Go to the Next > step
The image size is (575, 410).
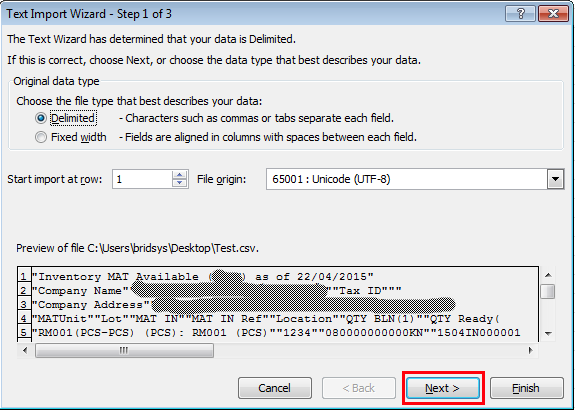(x=443, y=388)
